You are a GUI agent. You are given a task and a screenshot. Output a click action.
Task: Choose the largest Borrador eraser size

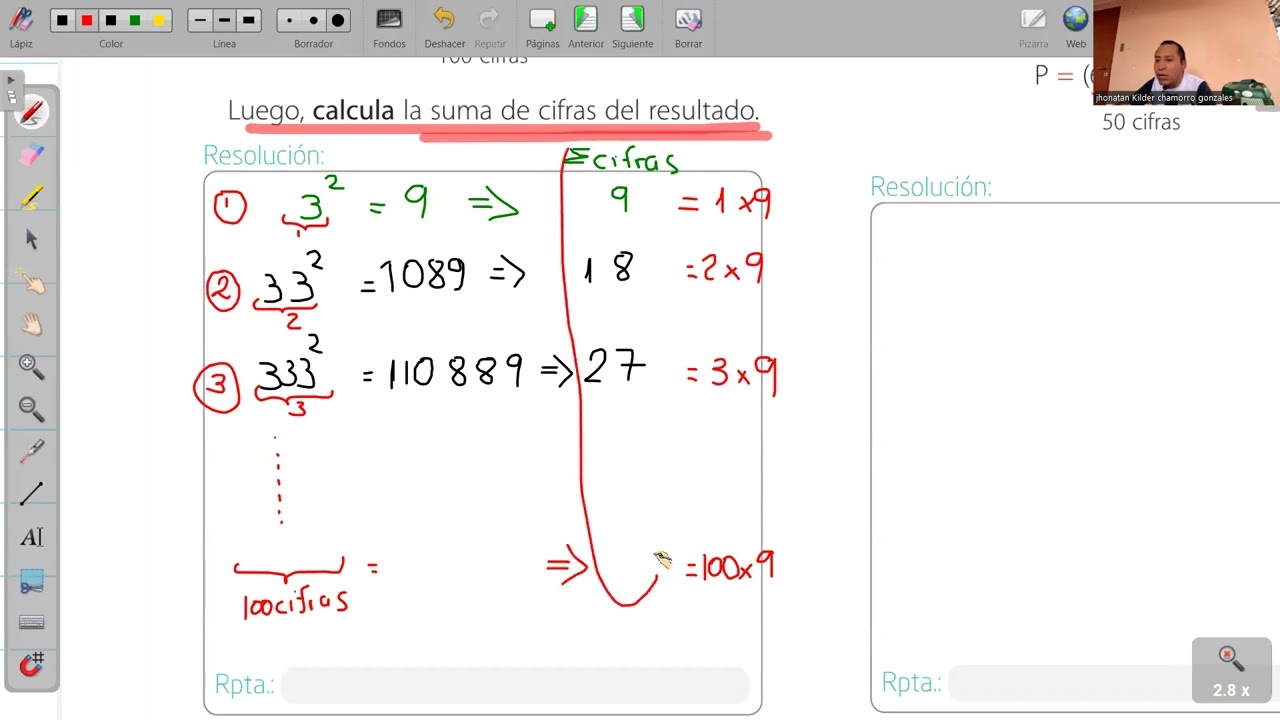[x=338, y=21]
